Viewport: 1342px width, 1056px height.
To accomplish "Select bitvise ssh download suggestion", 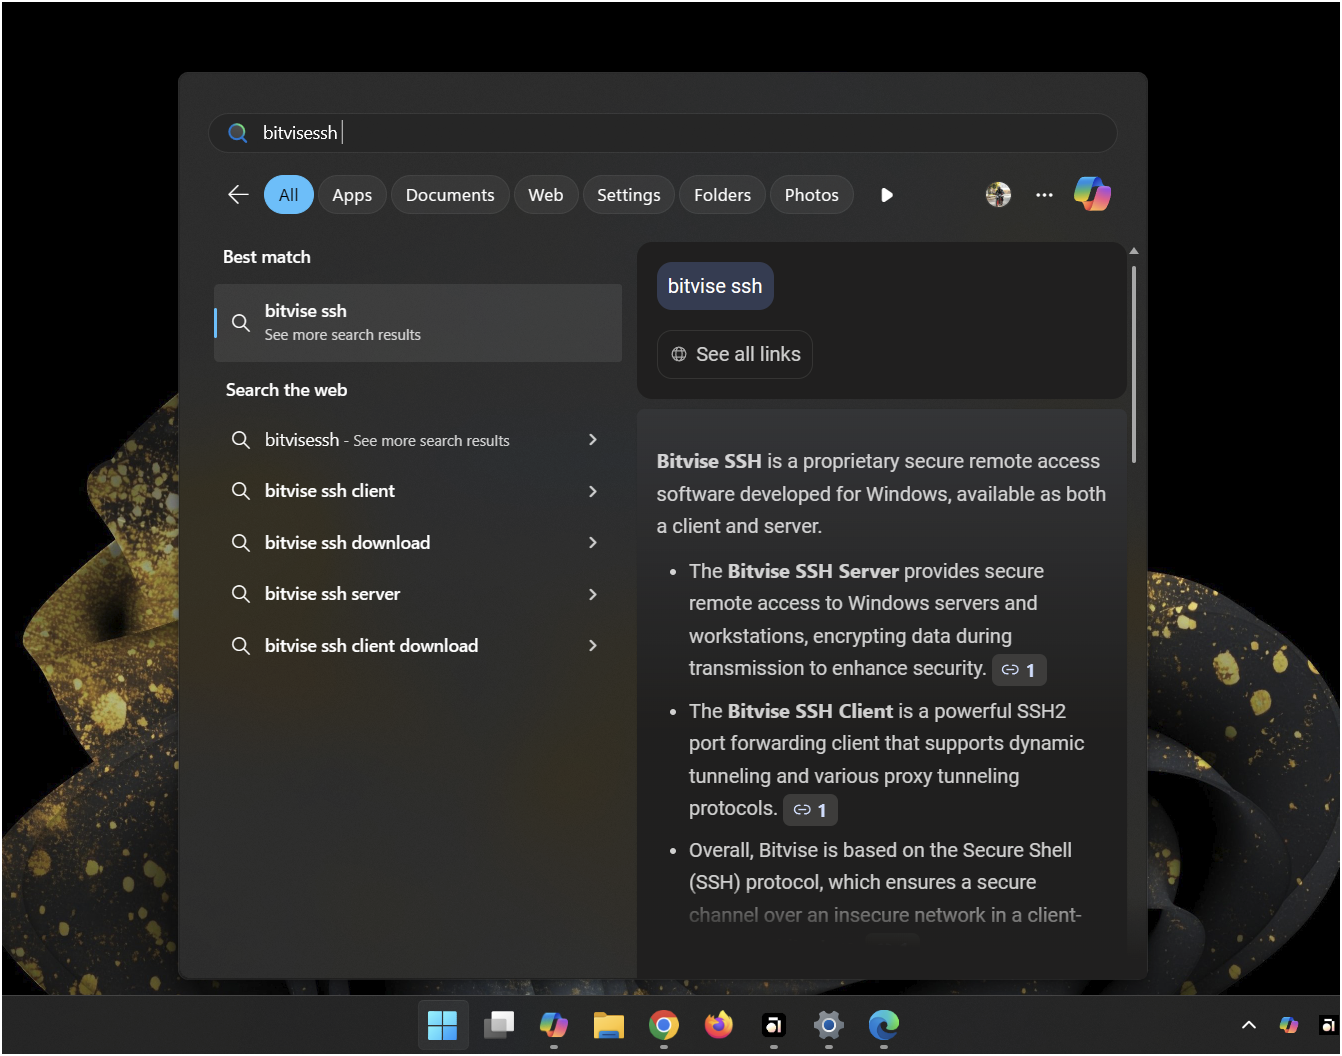I will (418, 543).
